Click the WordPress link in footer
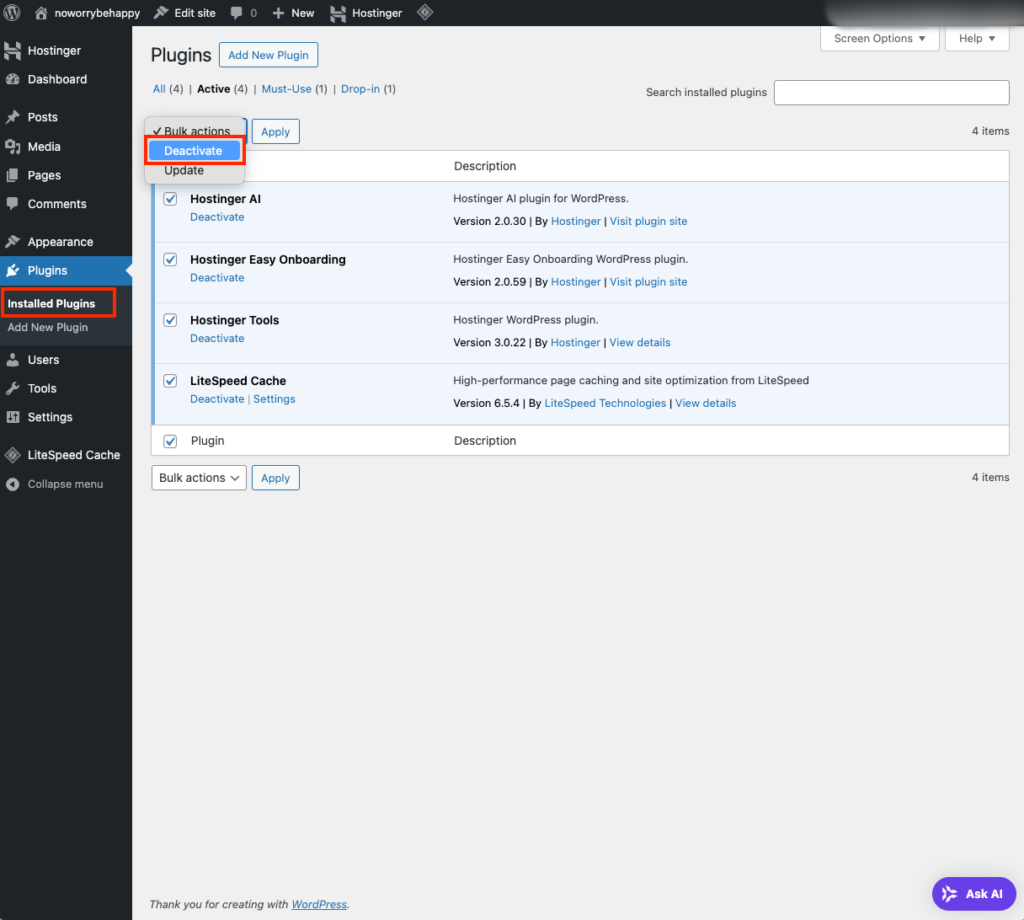The height and width of the screenshot is (920, 1024). (x=319, y=904)
